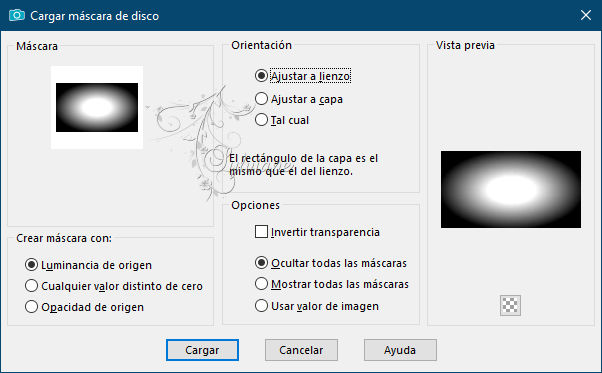Click the Cargar button

202,350
